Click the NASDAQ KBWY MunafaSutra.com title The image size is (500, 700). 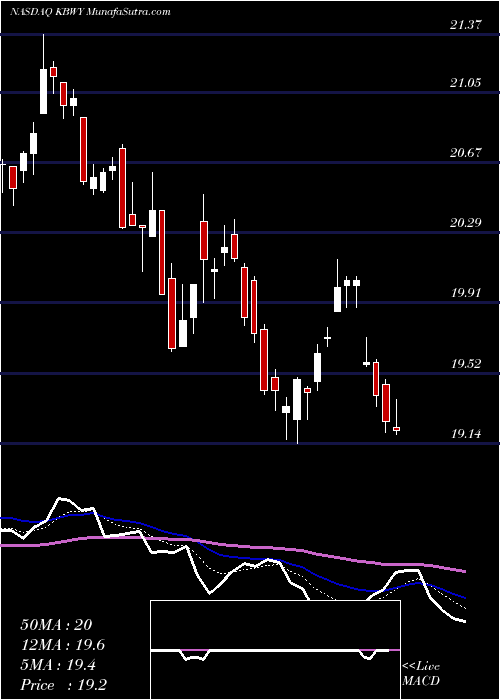click(90, 12)
